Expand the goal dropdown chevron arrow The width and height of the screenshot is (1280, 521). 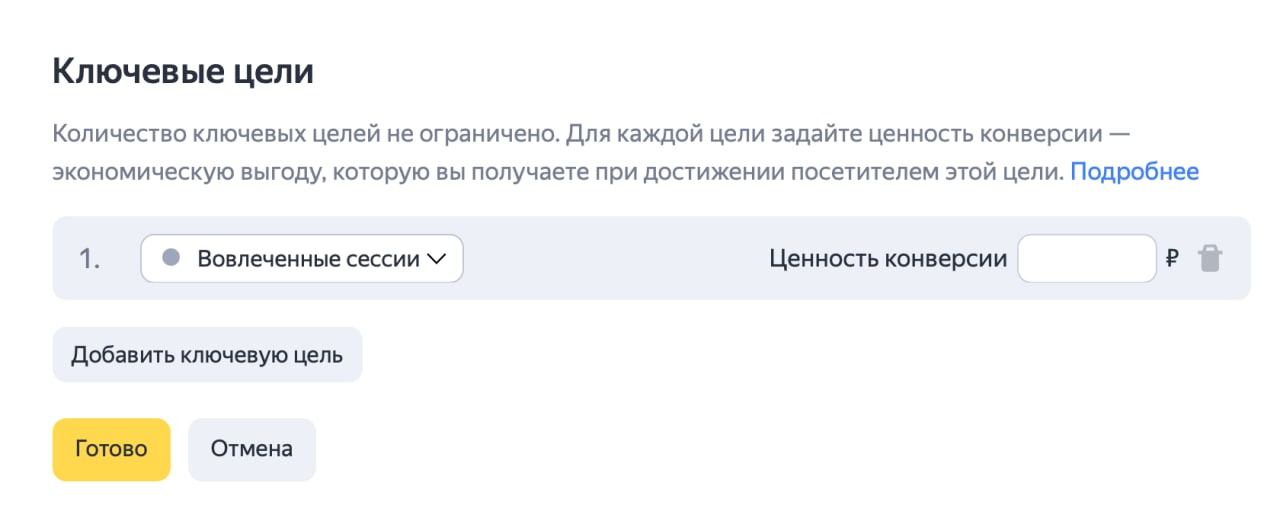coord(436,259)
